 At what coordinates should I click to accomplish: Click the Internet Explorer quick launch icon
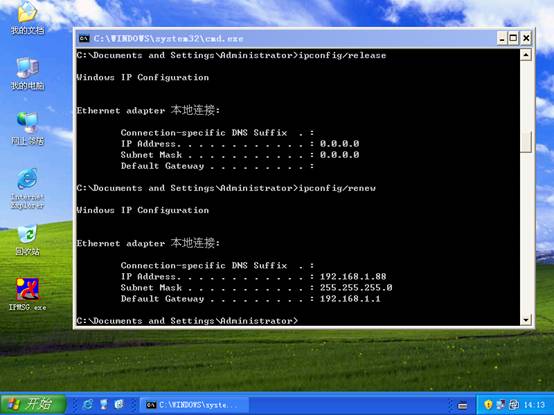coord(87,404)
